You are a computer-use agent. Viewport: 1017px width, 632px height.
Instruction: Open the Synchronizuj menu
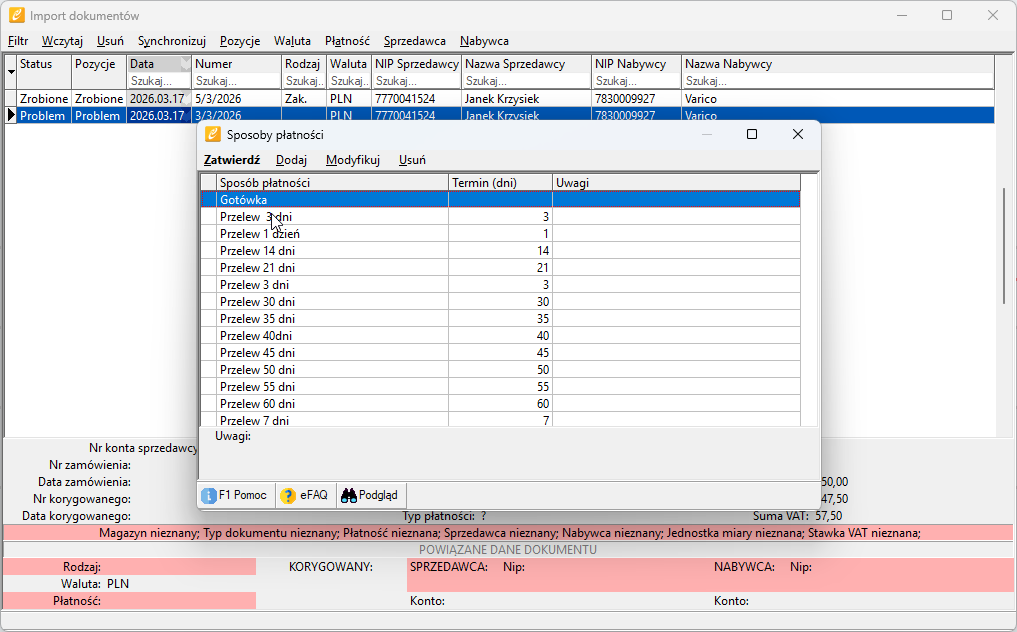click(x=172, y=41)
